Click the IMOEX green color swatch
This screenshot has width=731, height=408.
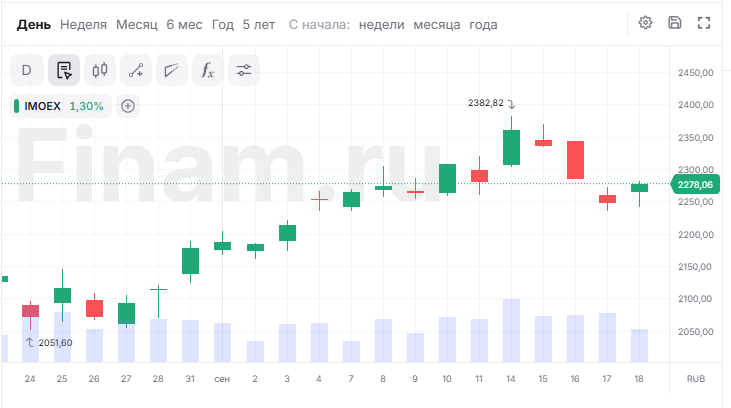pos(17,106)
